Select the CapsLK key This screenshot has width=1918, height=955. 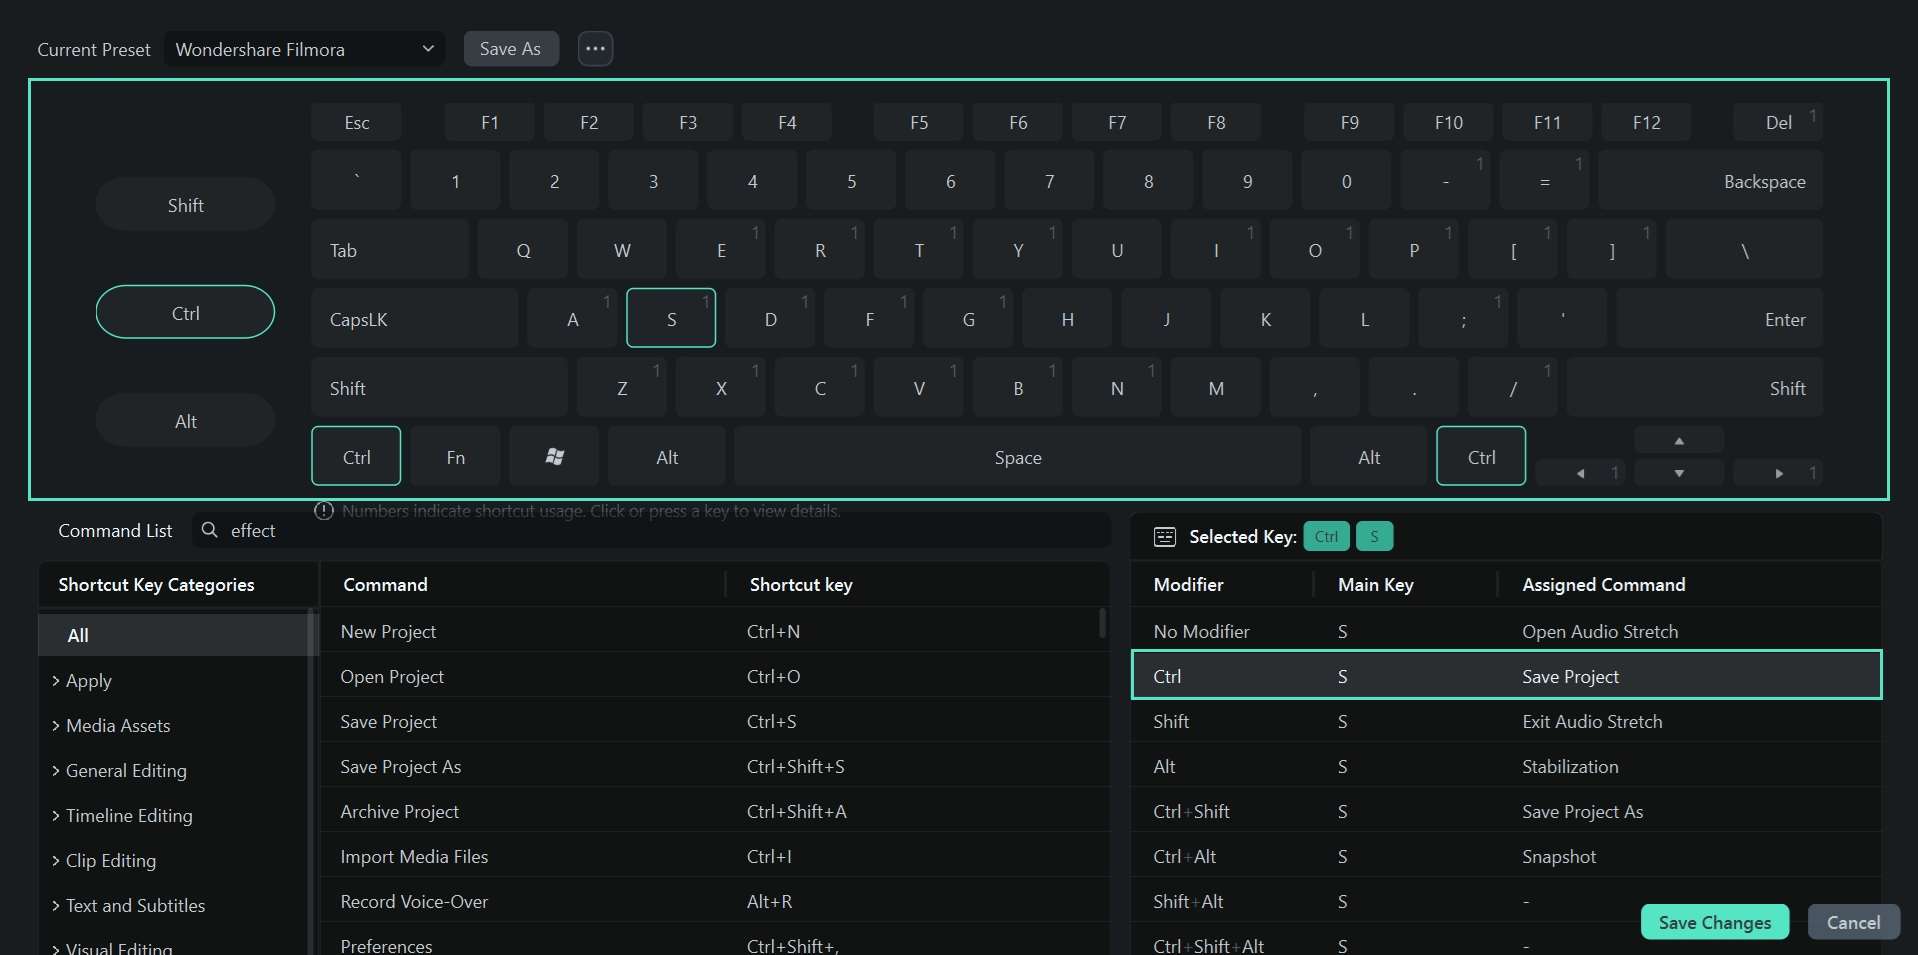click(x=415, y=319)
